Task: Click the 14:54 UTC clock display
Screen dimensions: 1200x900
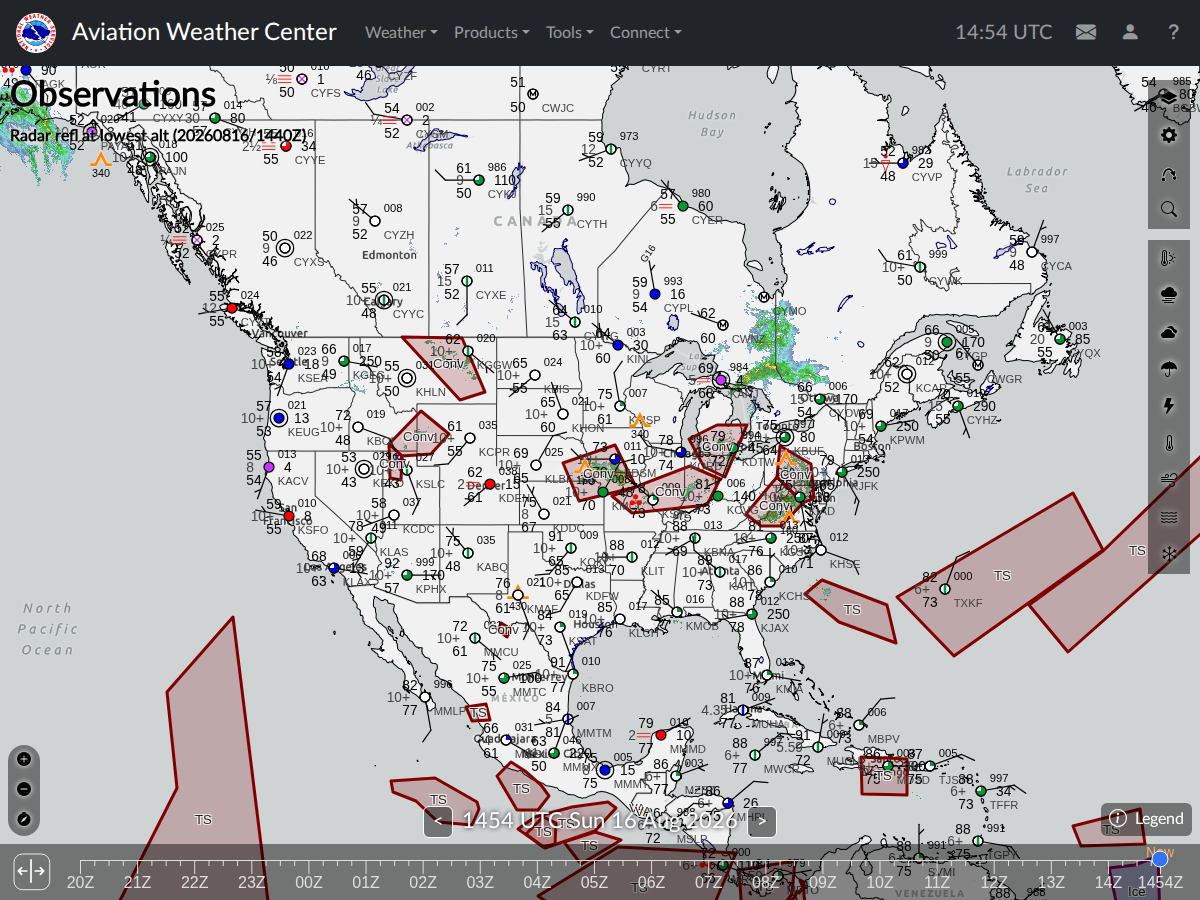Action: coord(1003,32)
